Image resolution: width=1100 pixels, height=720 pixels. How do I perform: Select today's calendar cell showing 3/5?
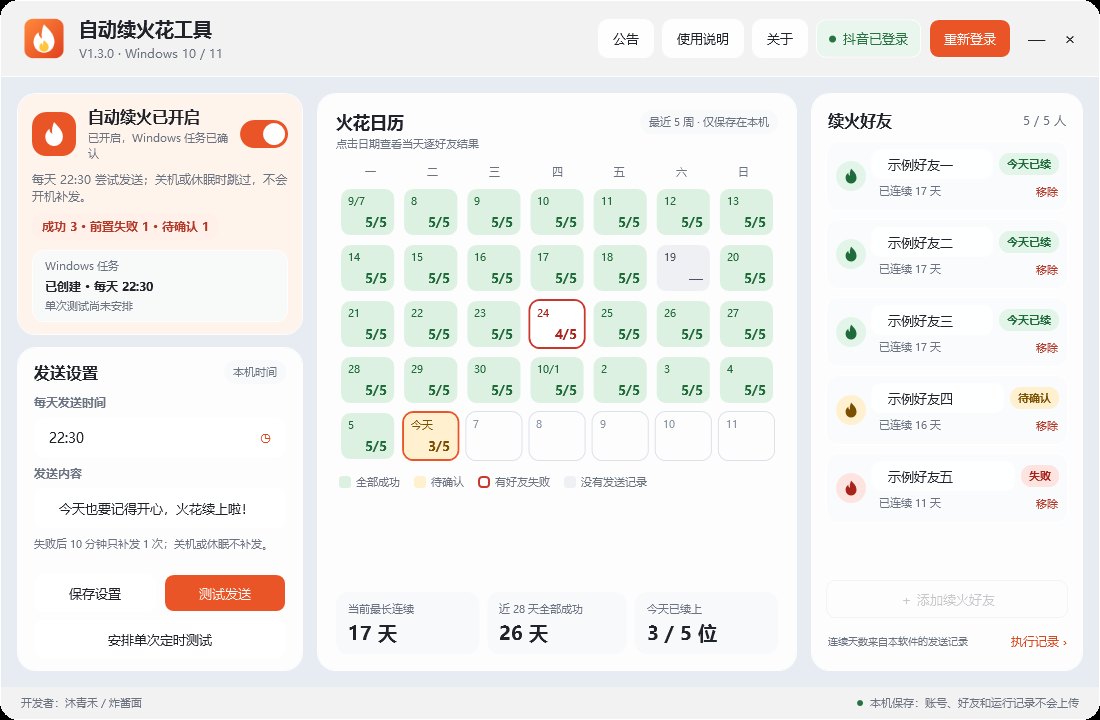431,436
